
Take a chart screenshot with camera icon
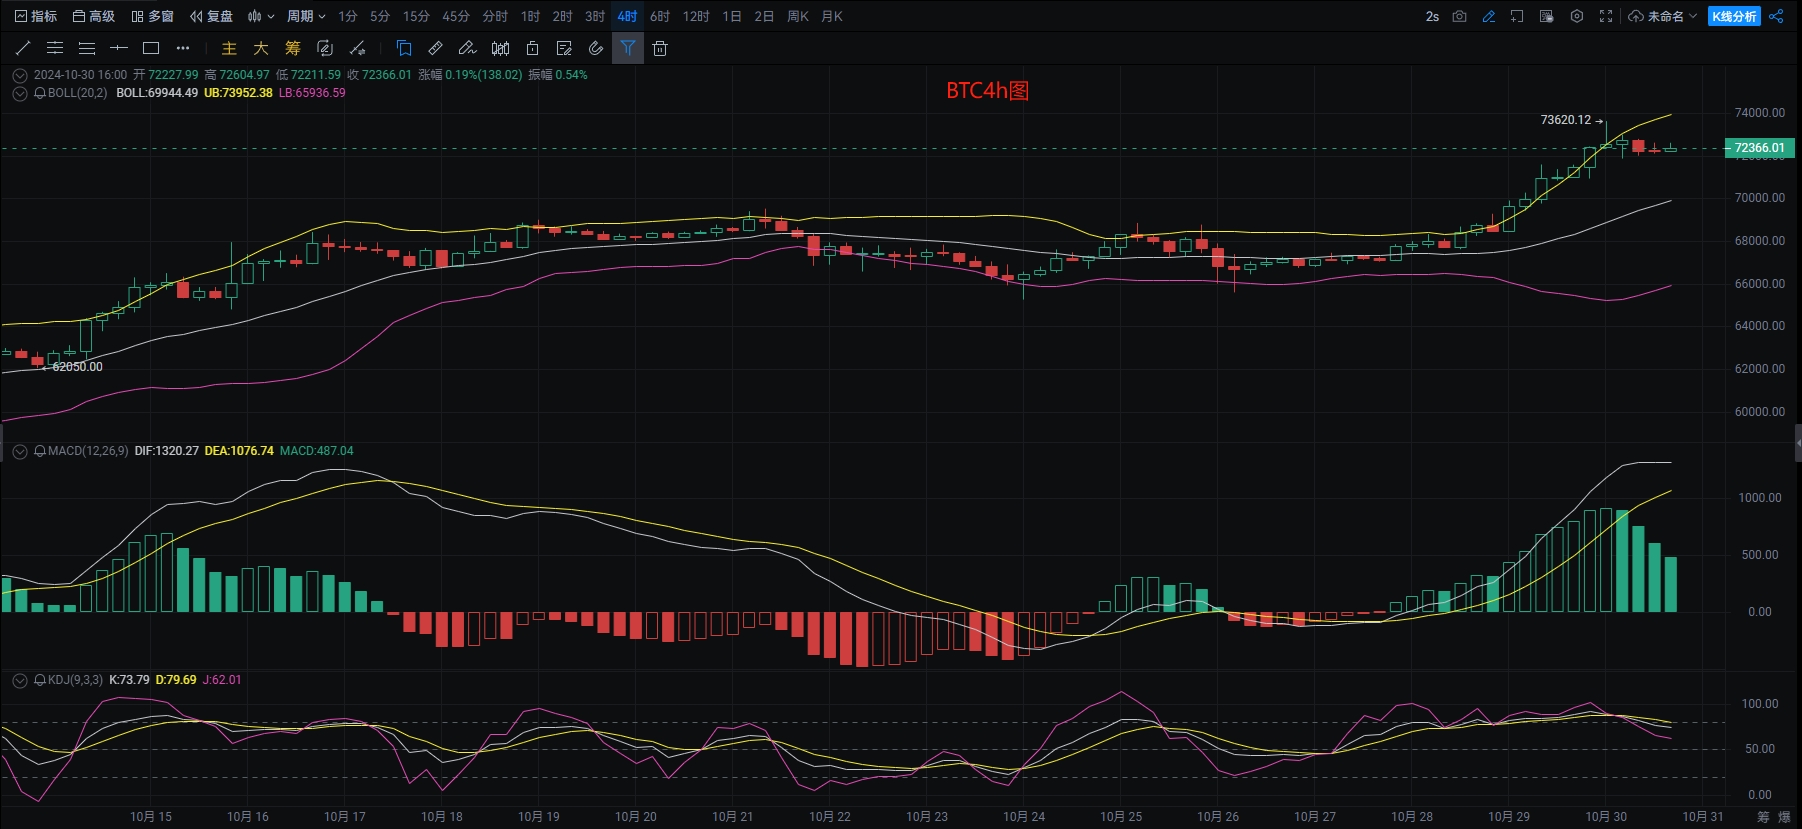click(x=1459, y=16)
